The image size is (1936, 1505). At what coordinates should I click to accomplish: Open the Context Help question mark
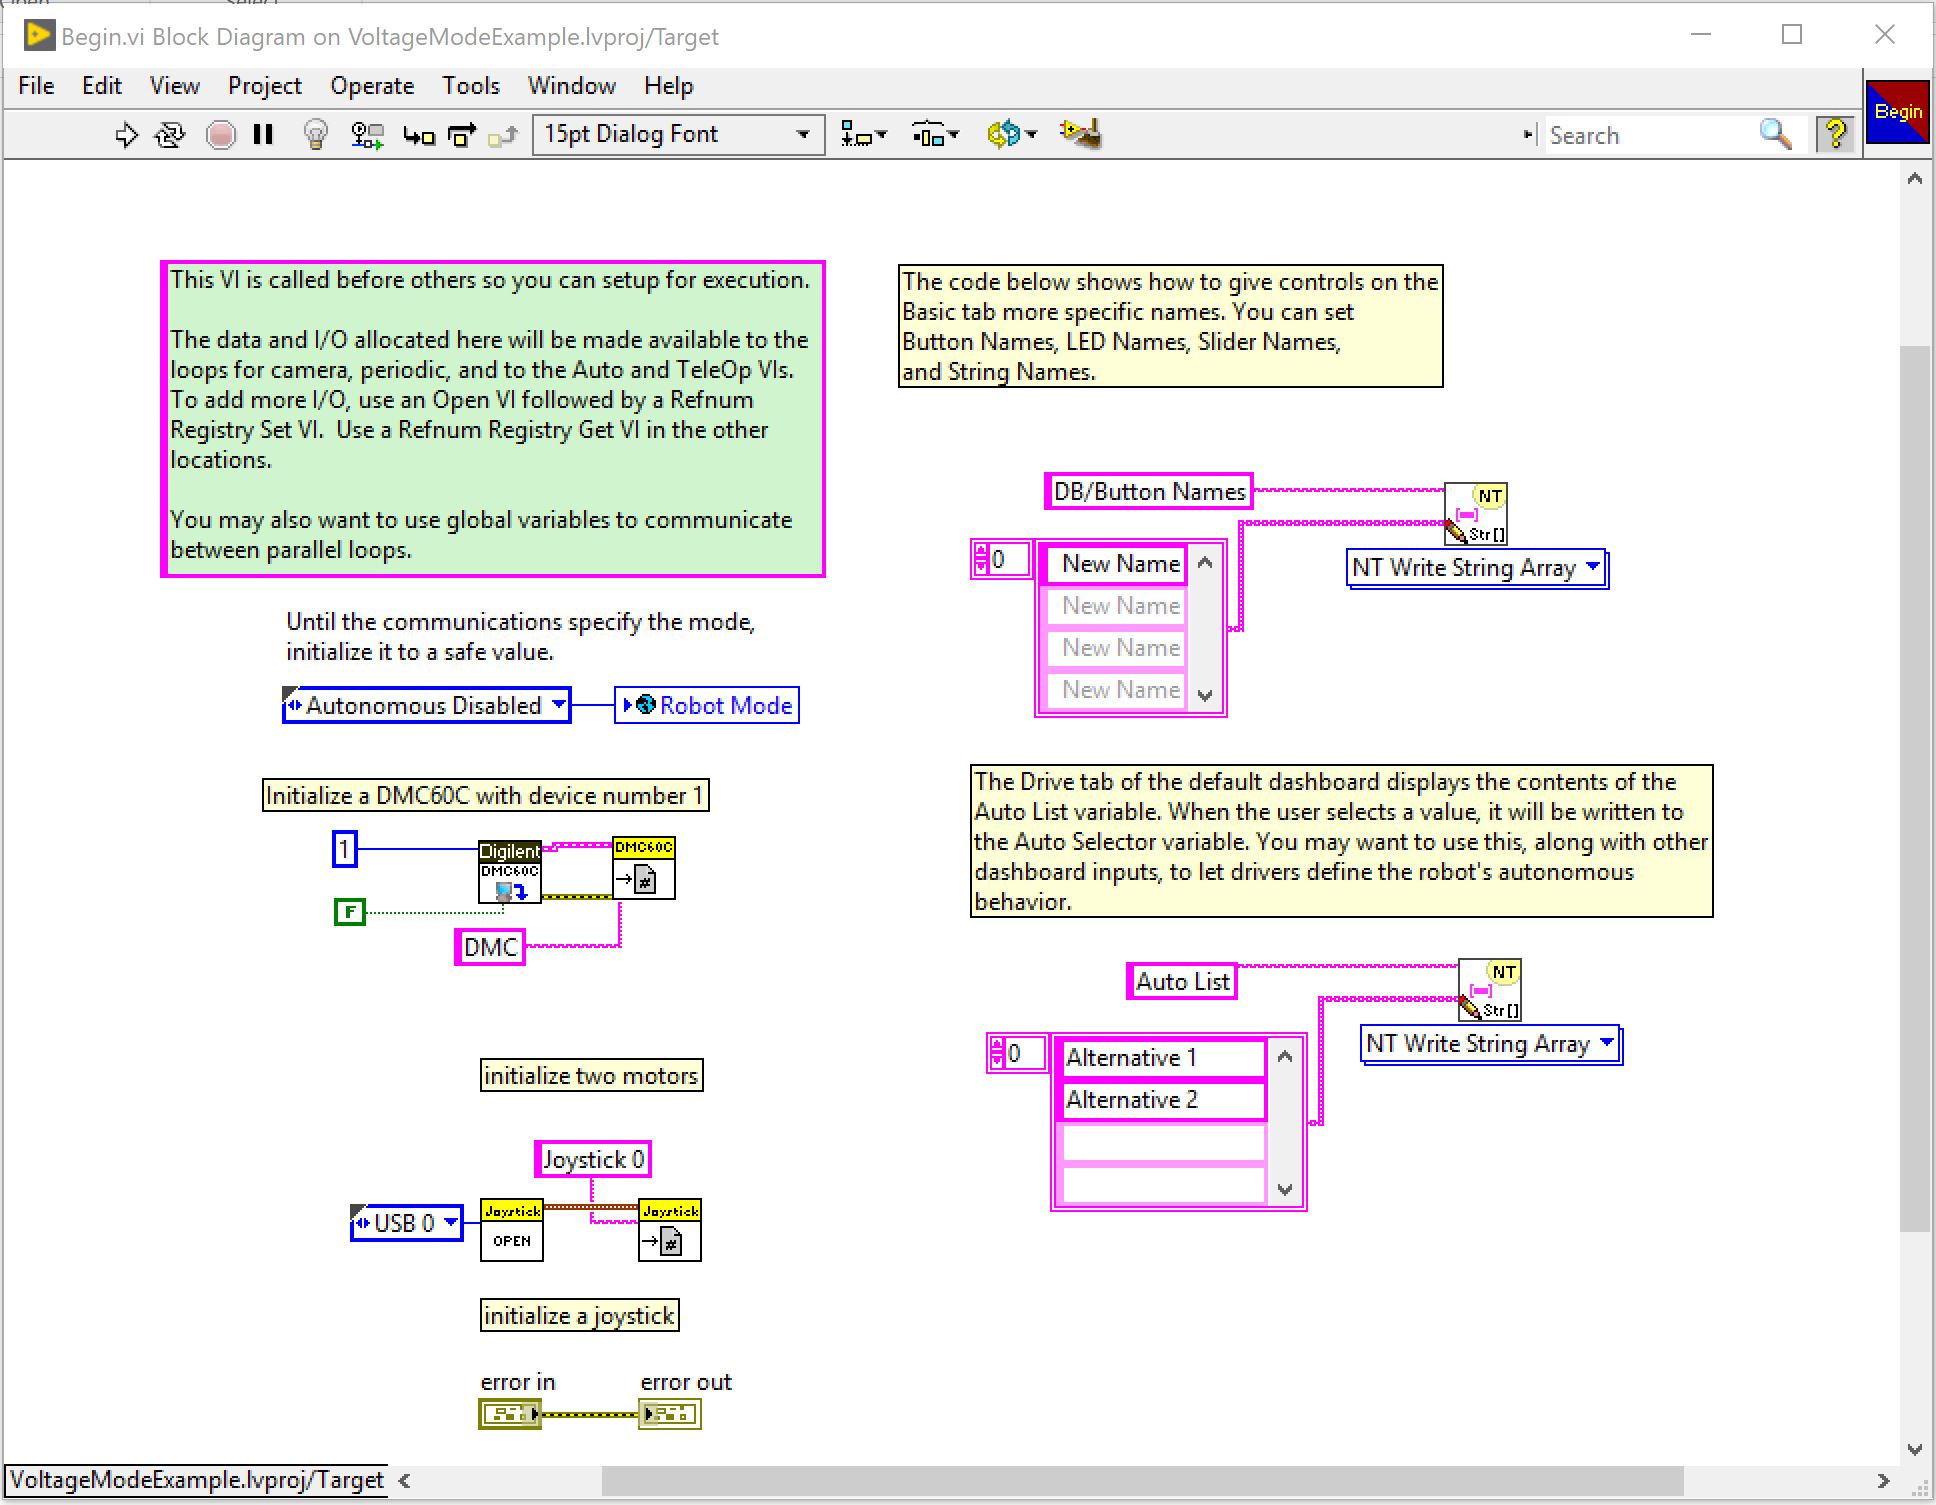[1836, 134]
